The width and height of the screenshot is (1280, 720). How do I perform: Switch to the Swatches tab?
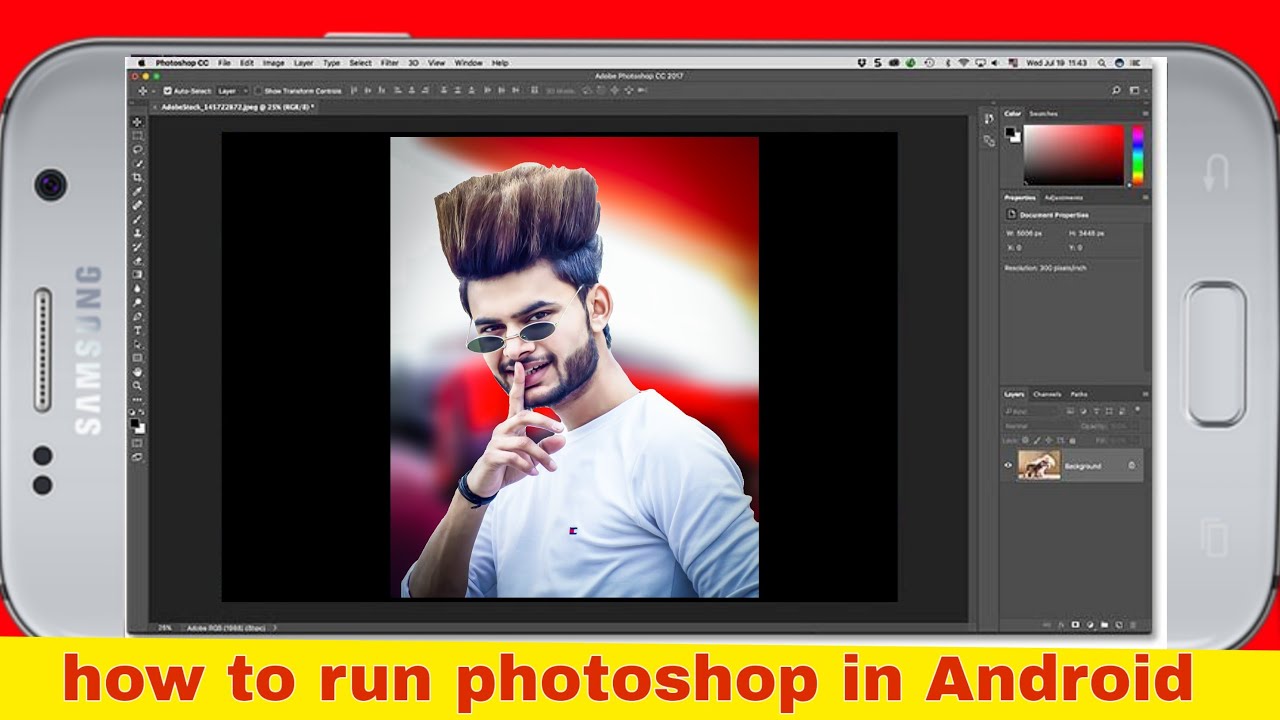(1043, 113)
